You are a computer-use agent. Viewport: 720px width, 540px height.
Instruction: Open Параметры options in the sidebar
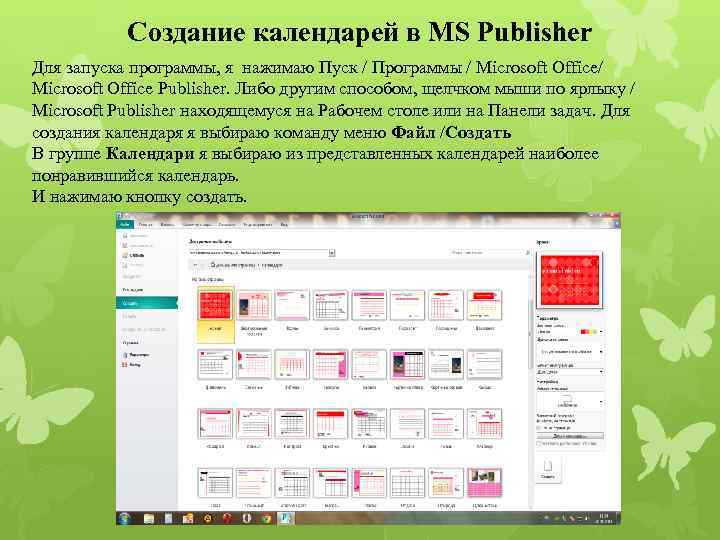click(x=136, y=354)
